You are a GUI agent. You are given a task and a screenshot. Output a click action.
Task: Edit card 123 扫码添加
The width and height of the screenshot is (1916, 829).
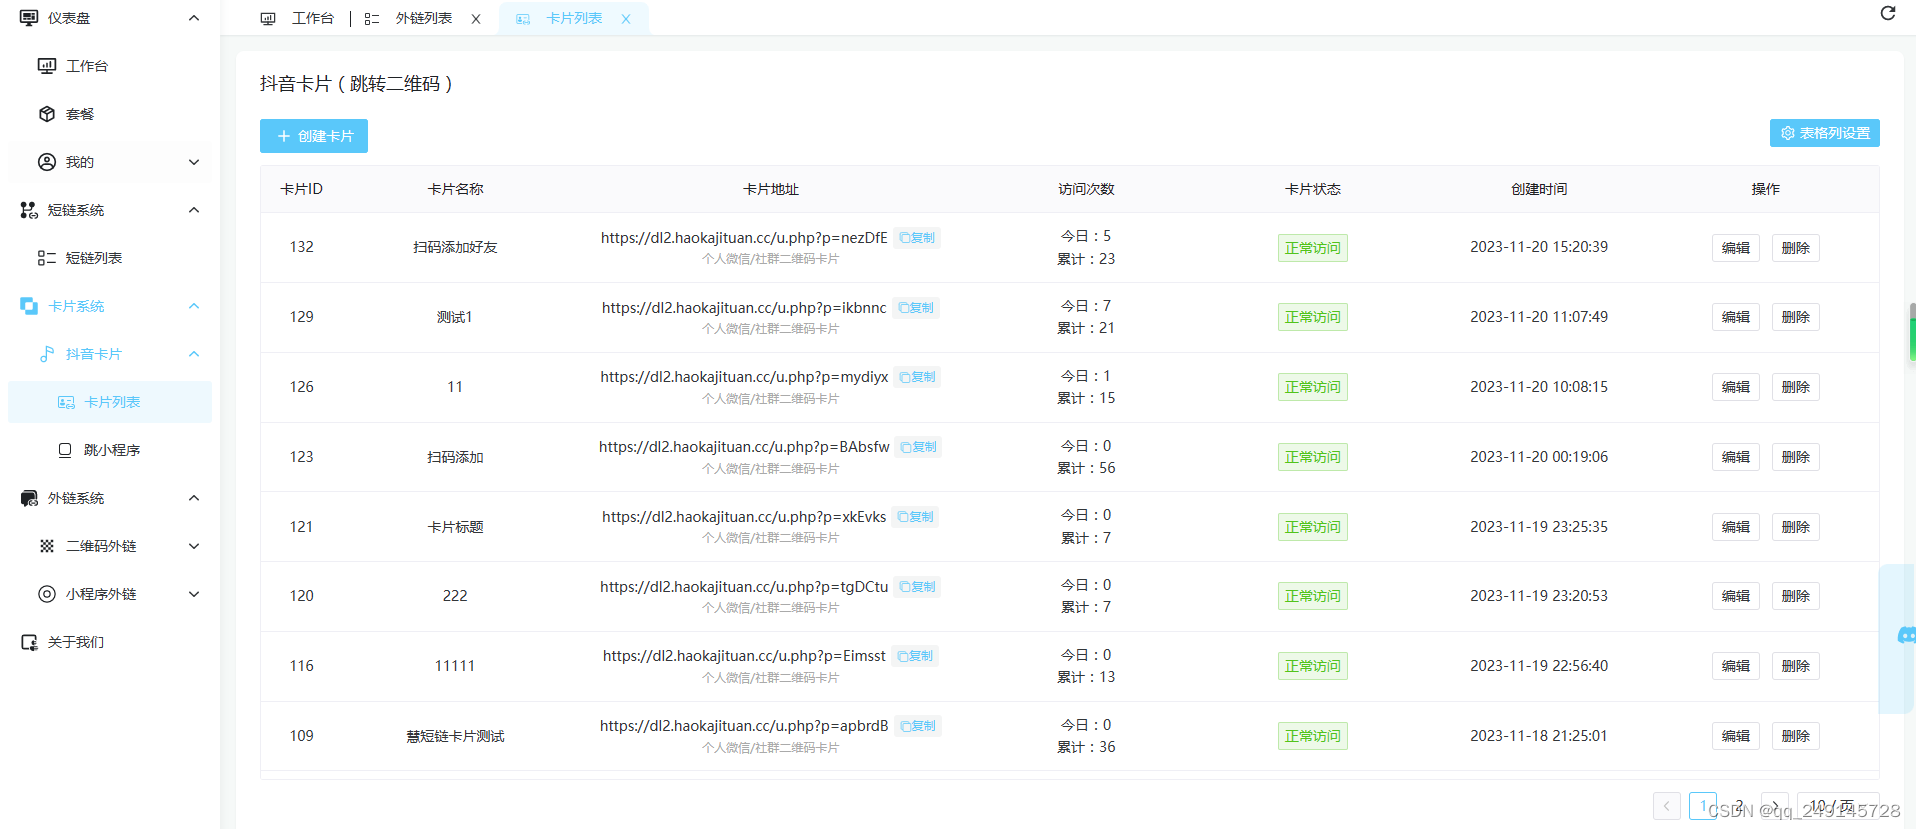point(1736,457)
